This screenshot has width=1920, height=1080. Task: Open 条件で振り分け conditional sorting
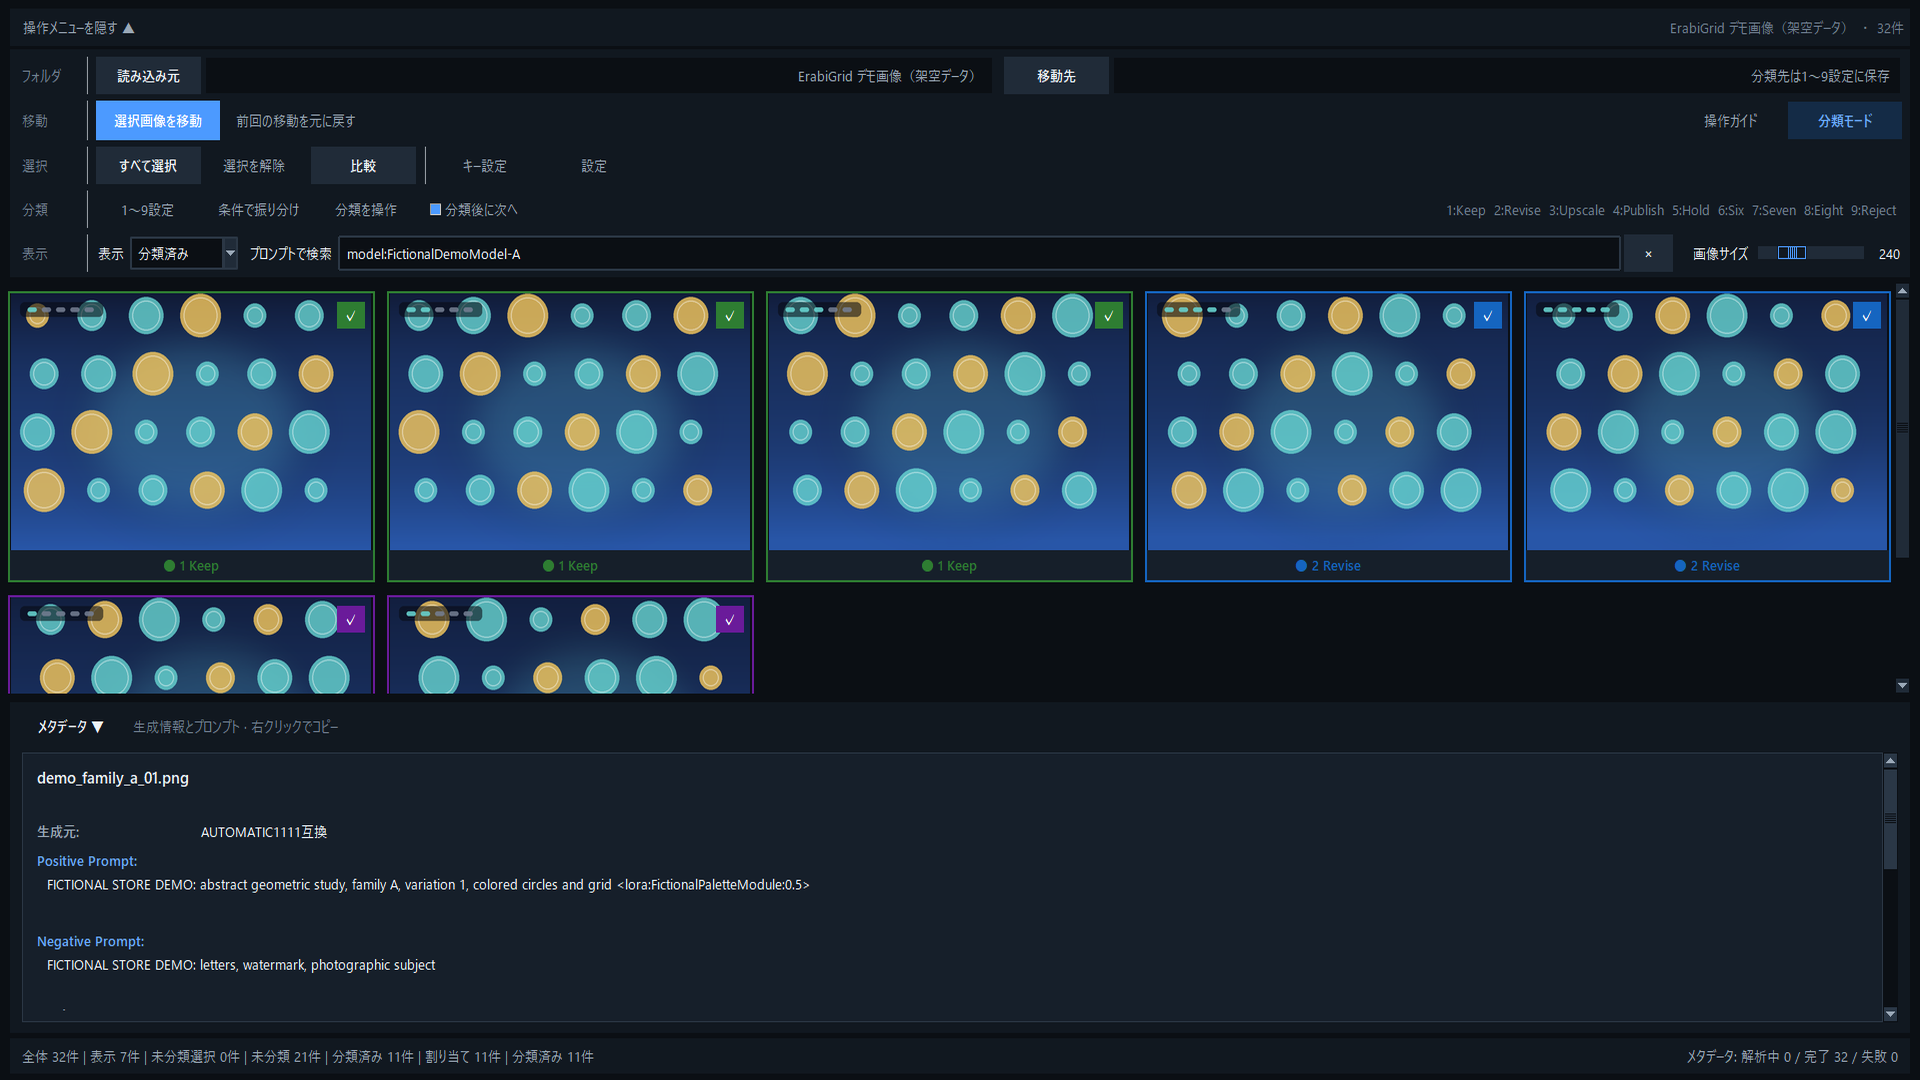(x=259, y=210)
